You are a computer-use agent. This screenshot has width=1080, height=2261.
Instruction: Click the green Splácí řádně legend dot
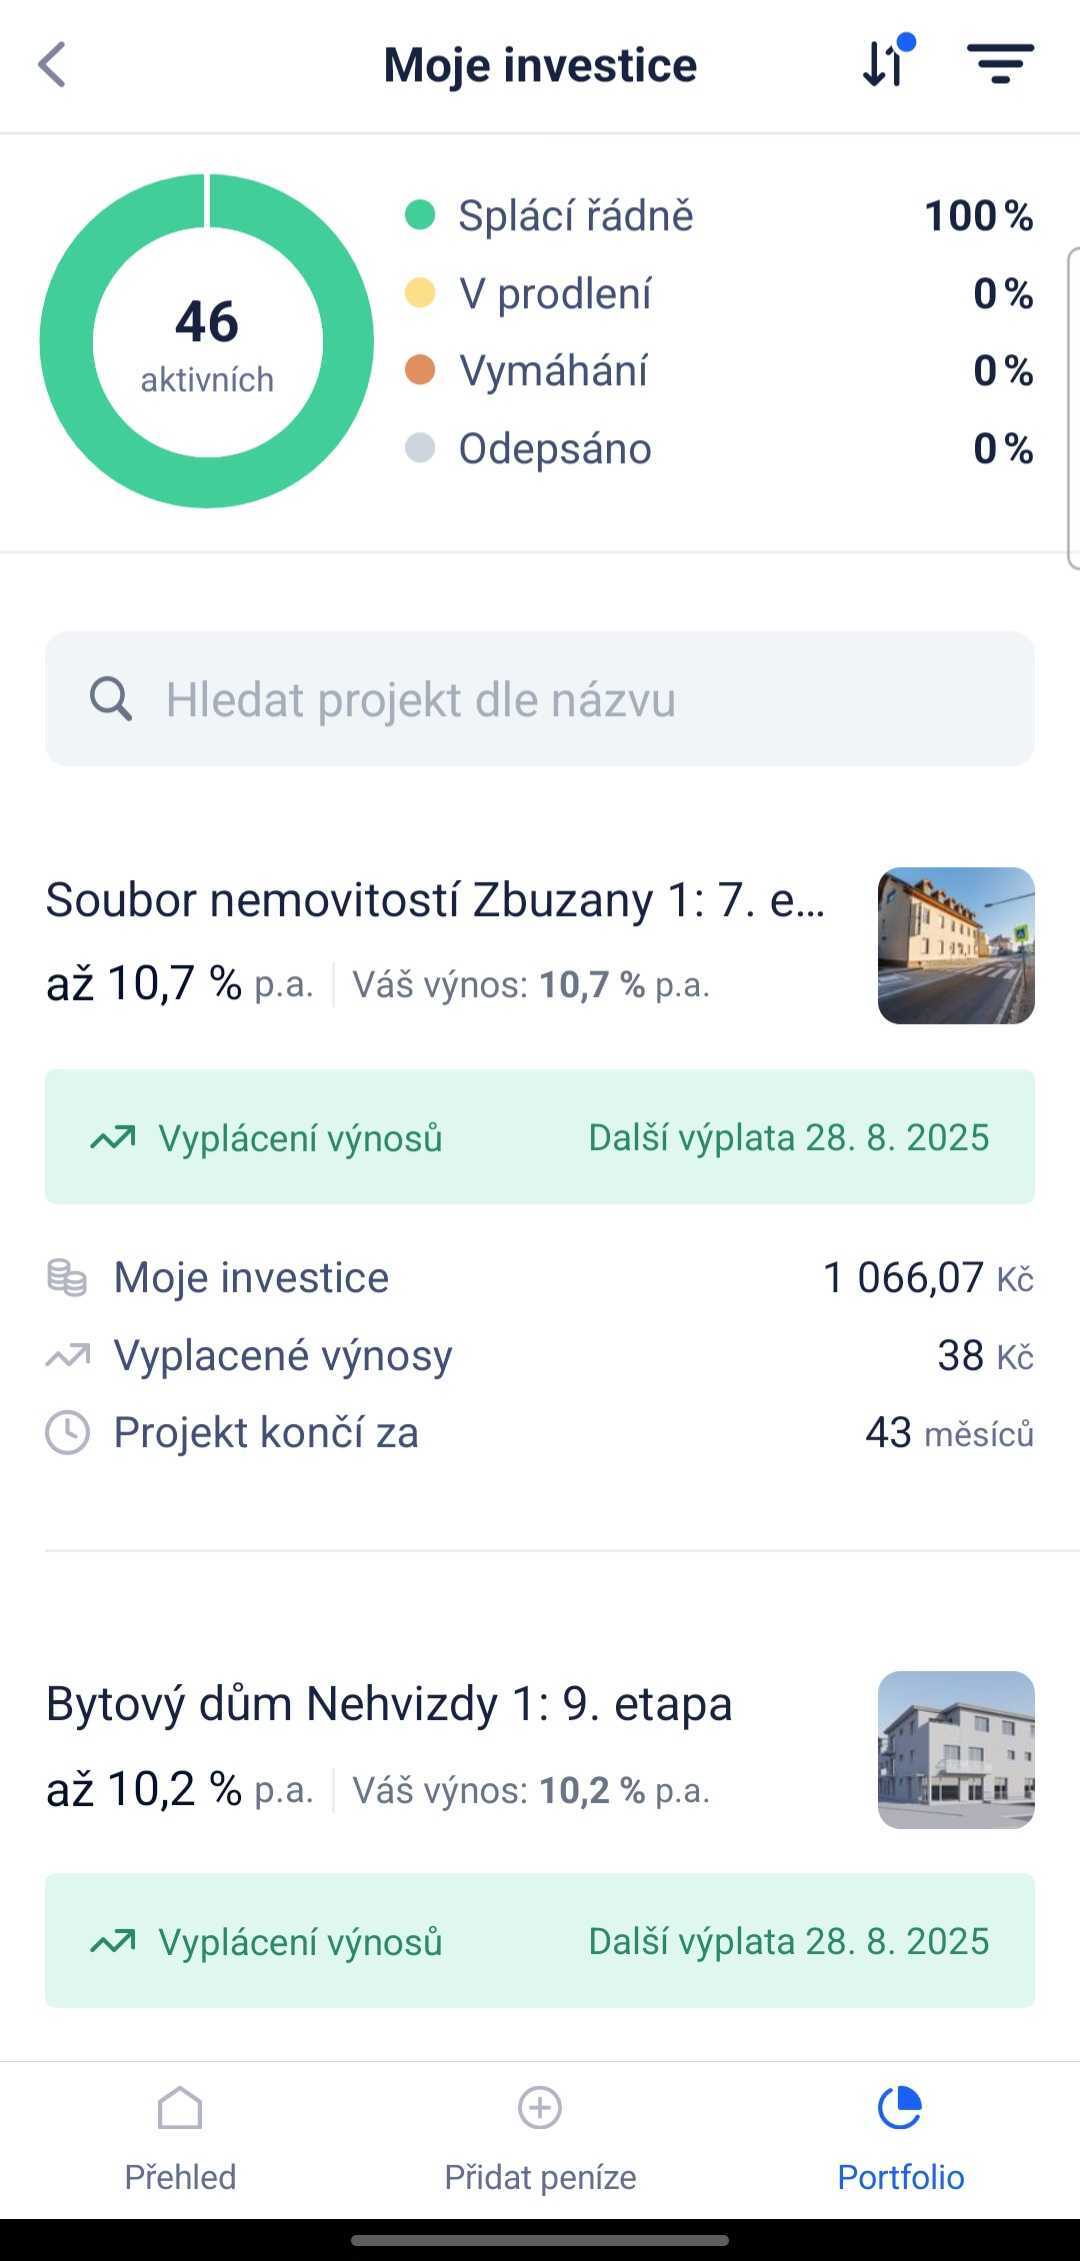pyautogui.click(x=420, y=215)
